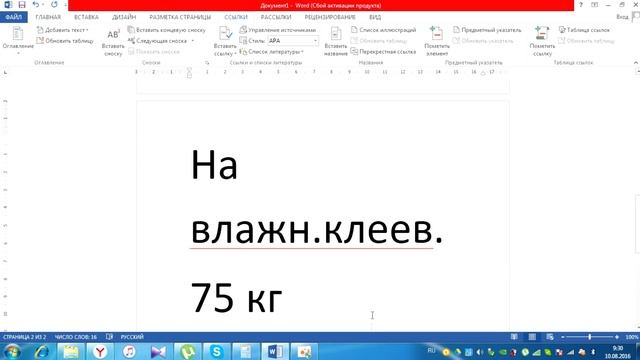Click the proofing check icon in status bar
The width and height of the screenshot is (640, 360).
(109, 337)
